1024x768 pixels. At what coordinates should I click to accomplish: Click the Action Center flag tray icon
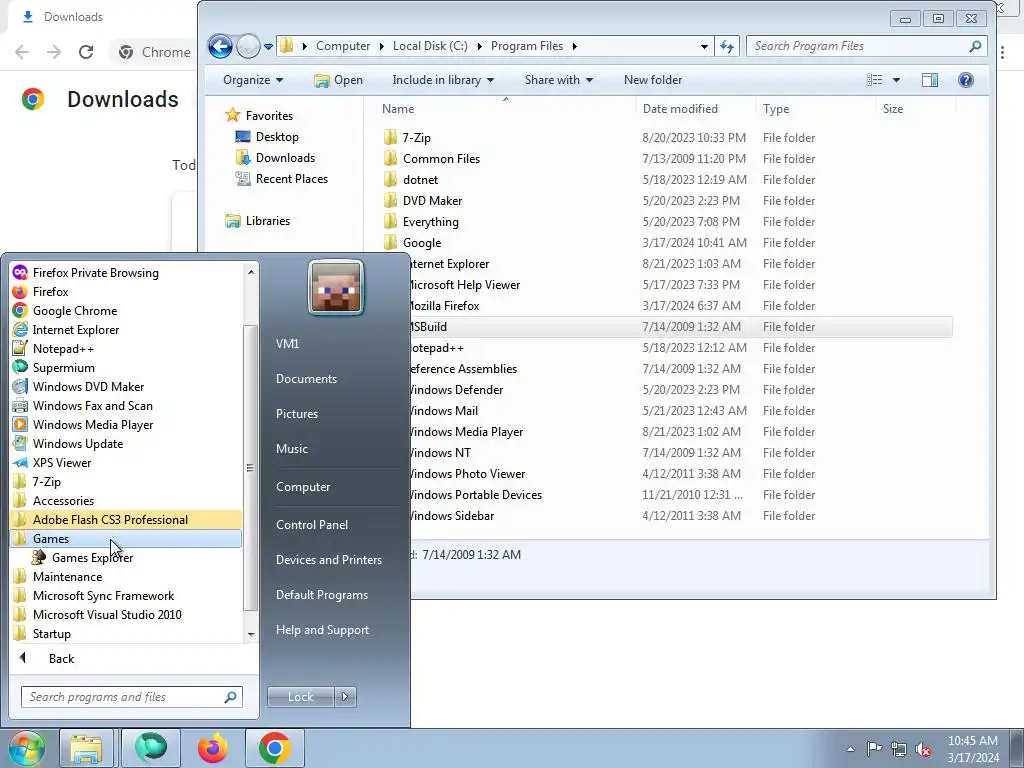[874, 749]
